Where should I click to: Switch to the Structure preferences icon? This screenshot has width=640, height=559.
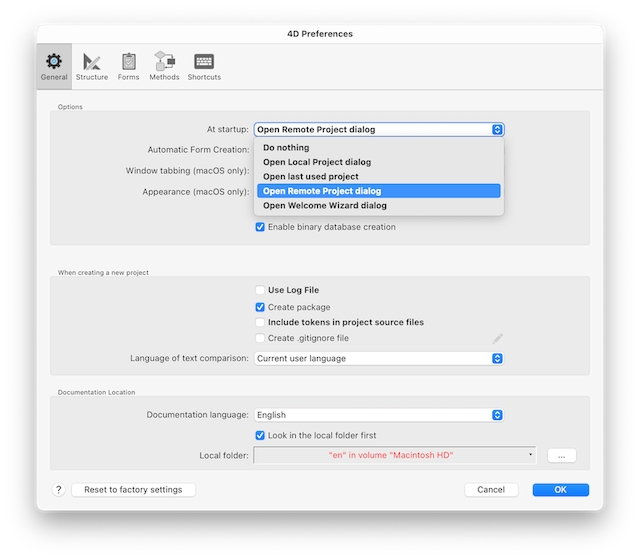click(92, 66)
